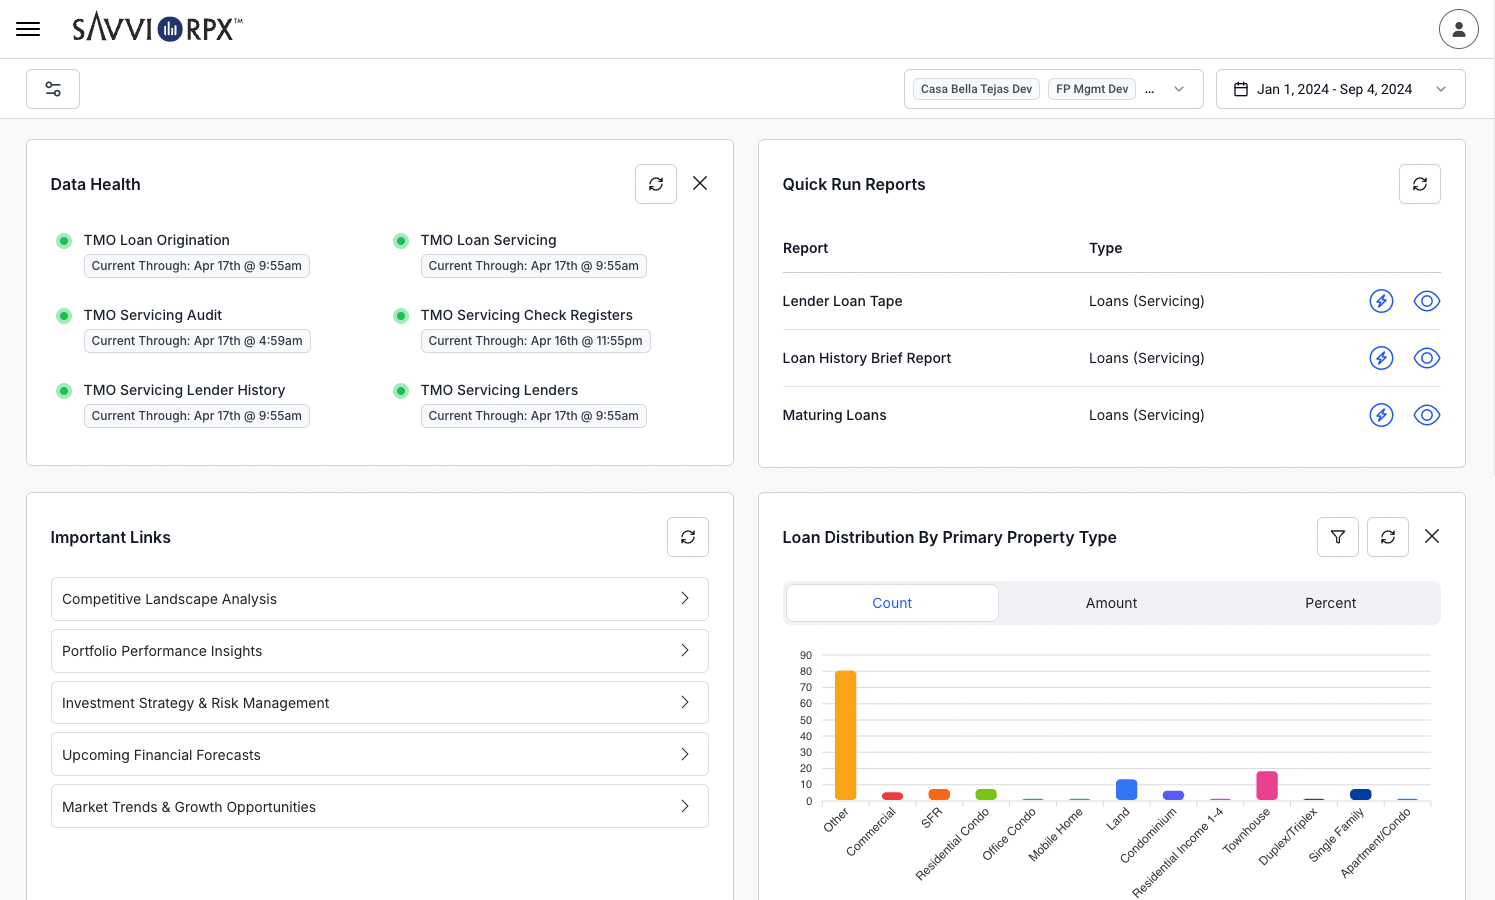Expand the company selector dropdown
The width and height of the screenshot is (1495, 900).
pos(1179,89)
